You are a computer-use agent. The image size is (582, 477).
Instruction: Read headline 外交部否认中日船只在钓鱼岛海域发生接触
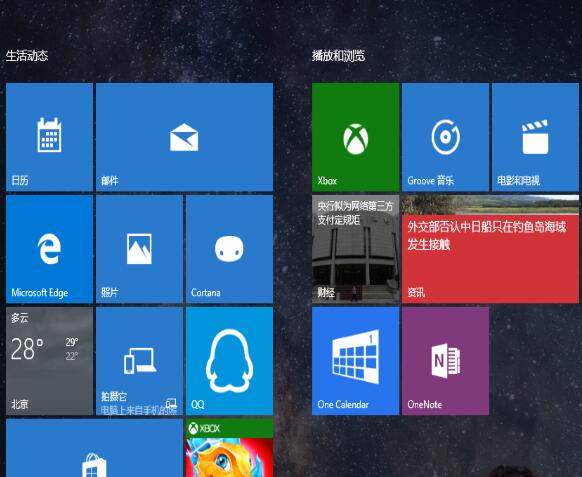tap(487, 235)
